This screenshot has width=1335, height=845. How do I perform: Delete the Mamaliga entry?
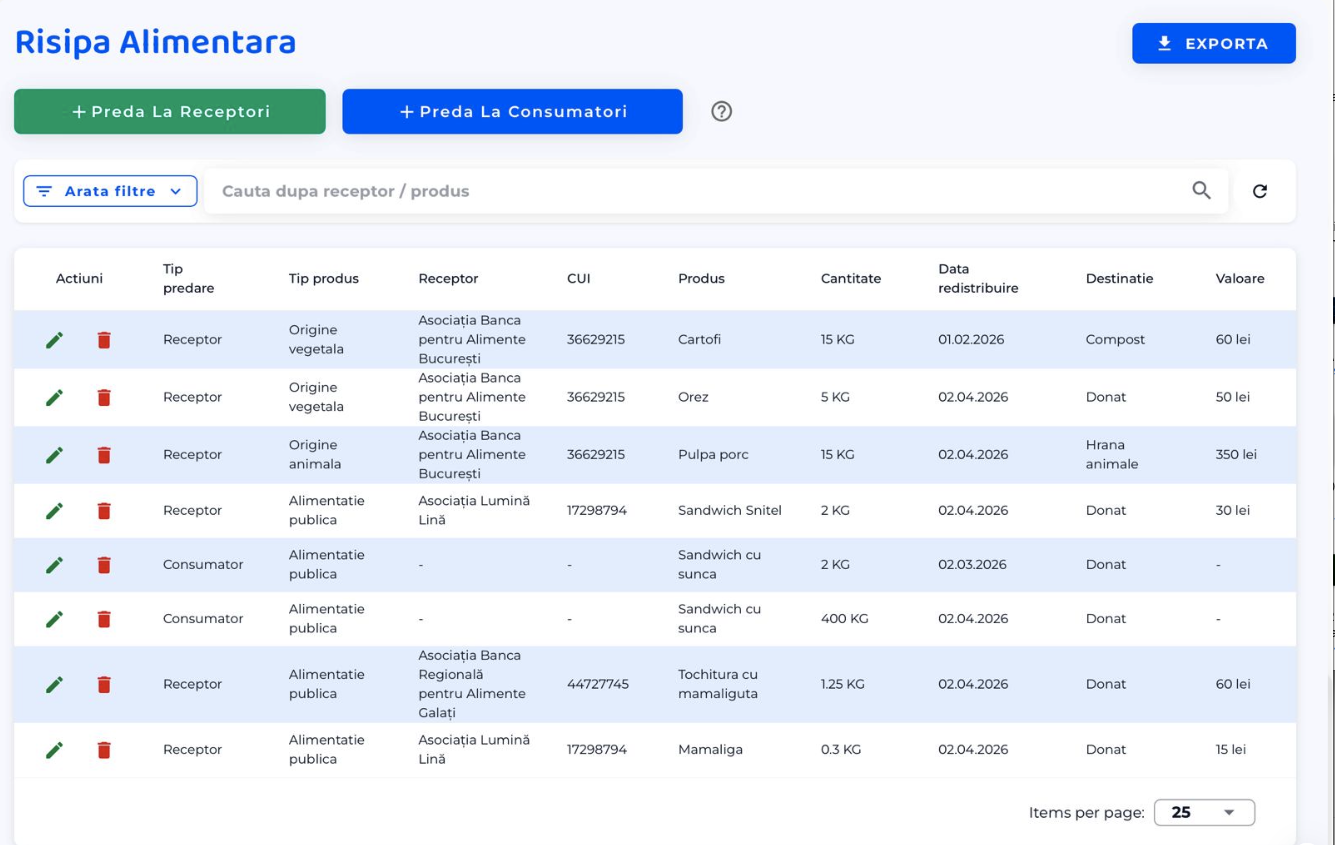pyautogui.click(x=104, y=750)
